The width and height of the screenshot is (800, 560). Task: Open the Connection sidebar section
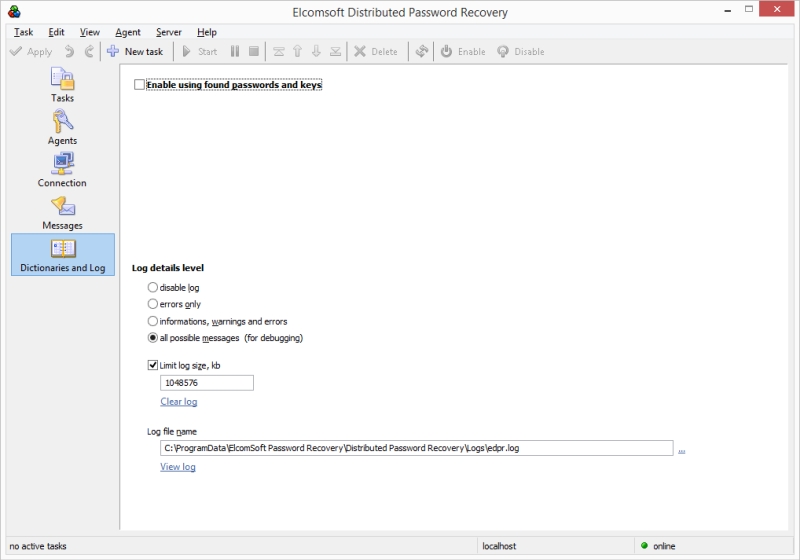62,170
